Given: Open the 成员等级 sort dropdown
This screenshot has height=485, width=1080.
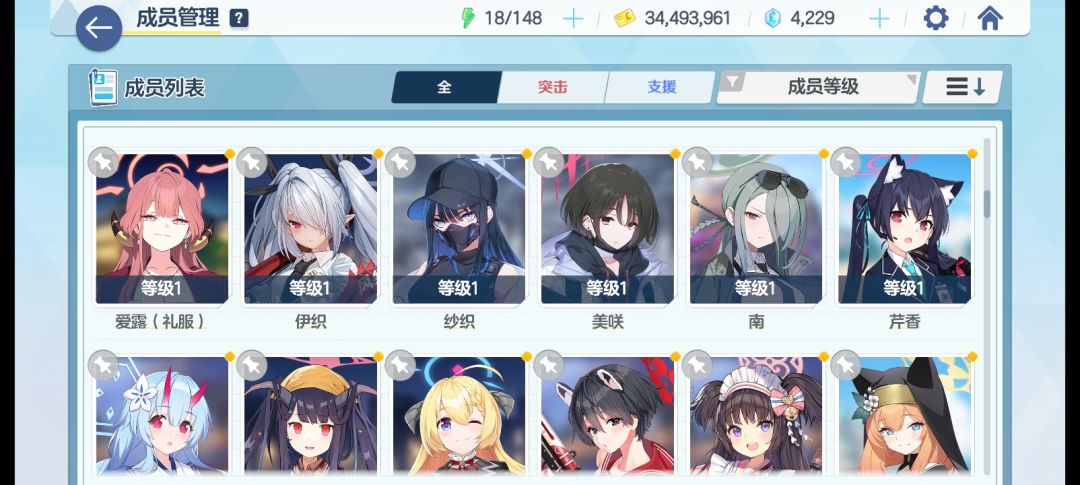Looking at the screenshot, I should (x=818, y=87).
